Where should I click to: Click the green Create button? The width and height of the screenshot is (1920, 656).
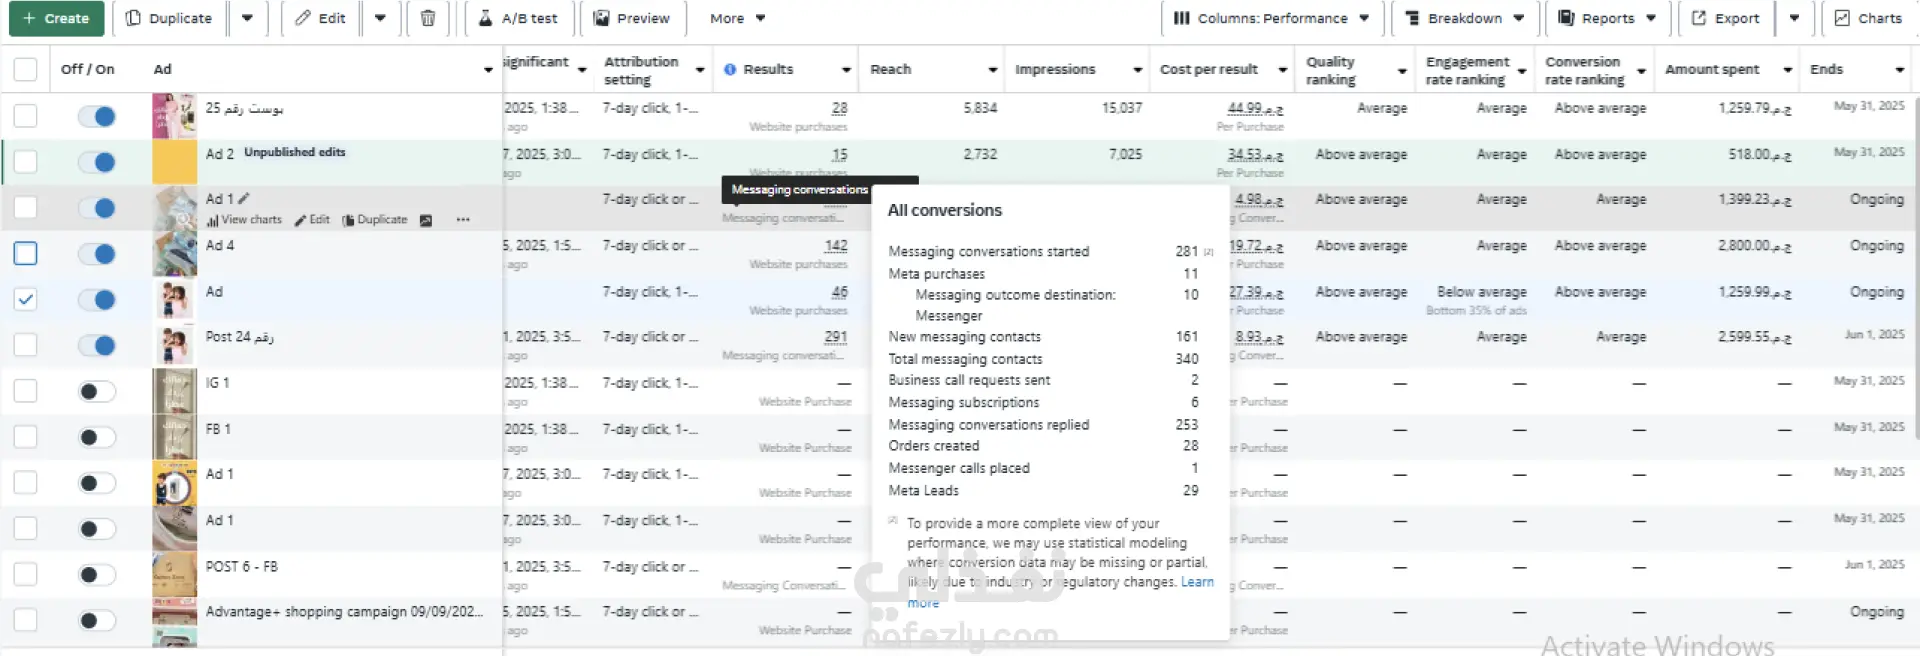pyautogui.click(x=56, y=18)
